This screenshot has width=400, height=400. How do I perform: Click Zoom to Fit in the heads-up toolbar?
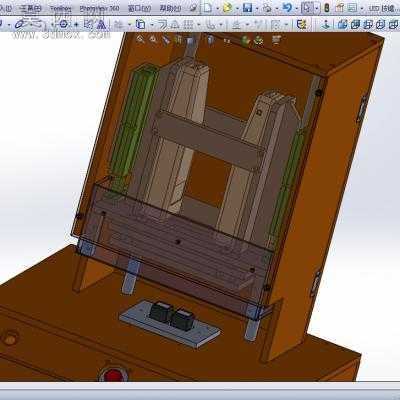click(x=140, y=39)
